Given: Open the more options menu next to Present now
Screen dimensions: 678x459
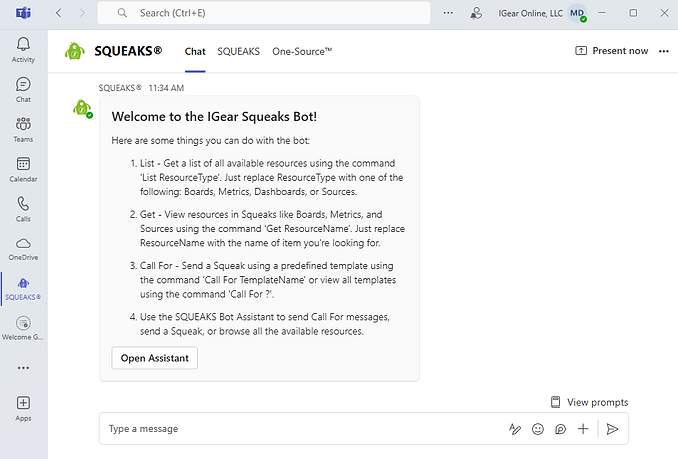Looking at the screenshot, I should click(664, 51).
